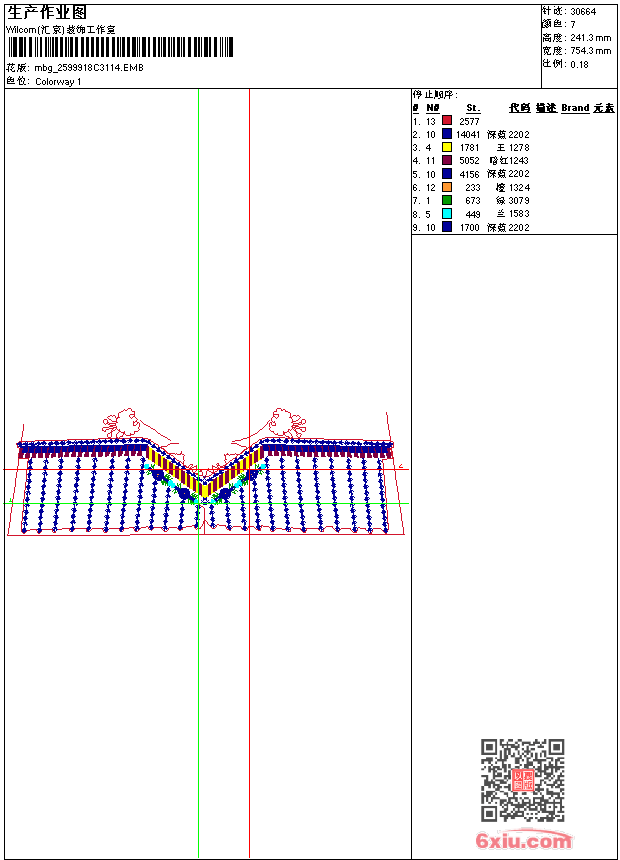Click the 'Colorway 1' label
620x860 pixels.
coord(58,82)
